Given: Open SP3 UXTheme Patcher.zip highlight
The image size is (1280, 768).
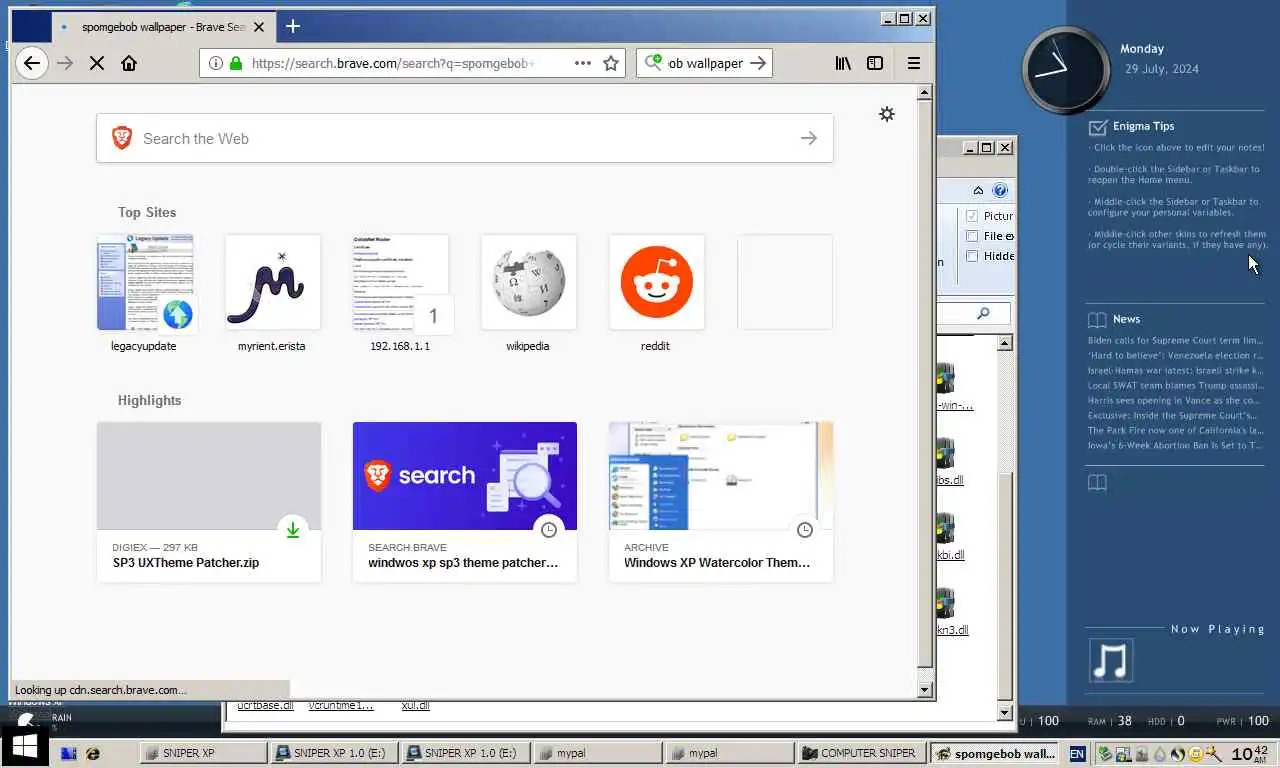Looking at the screenshot, I should pos(209,502).
